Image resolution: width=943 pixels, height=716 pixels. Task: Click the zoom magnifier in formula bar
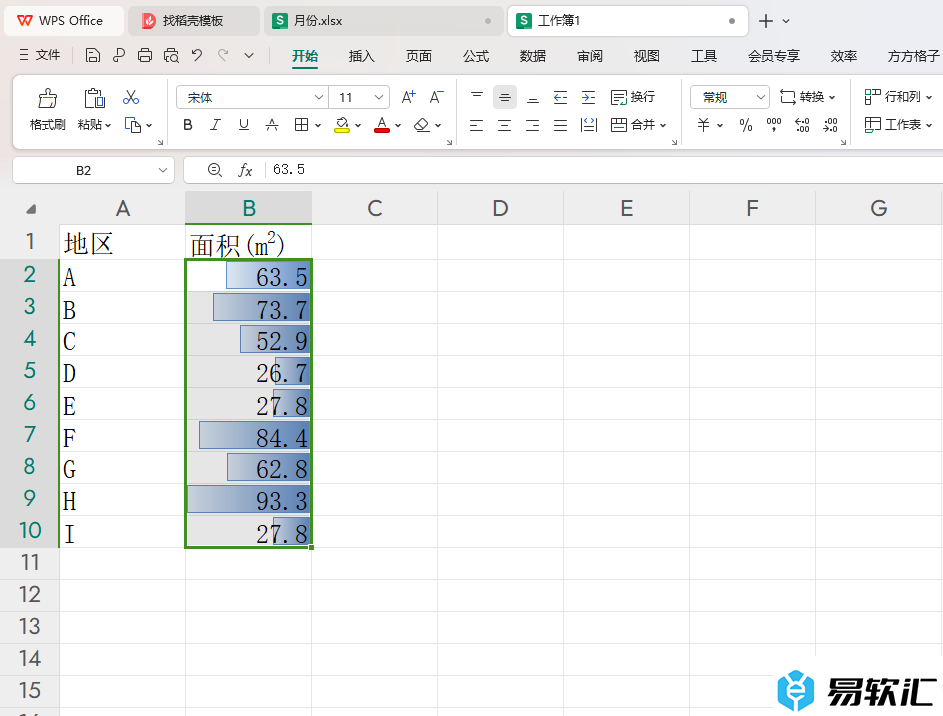(215, 170)
